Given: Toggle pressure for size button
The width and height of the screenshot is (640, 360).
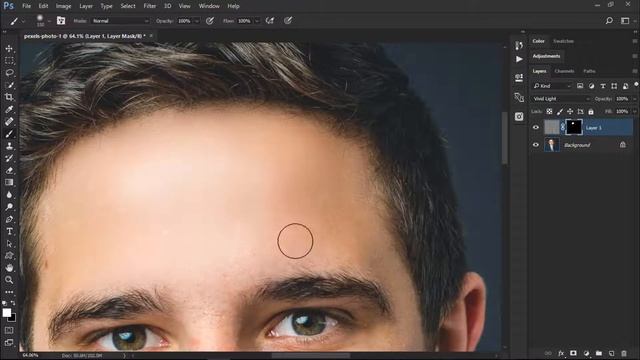Looking at the screenshot, I should (288, 20).
